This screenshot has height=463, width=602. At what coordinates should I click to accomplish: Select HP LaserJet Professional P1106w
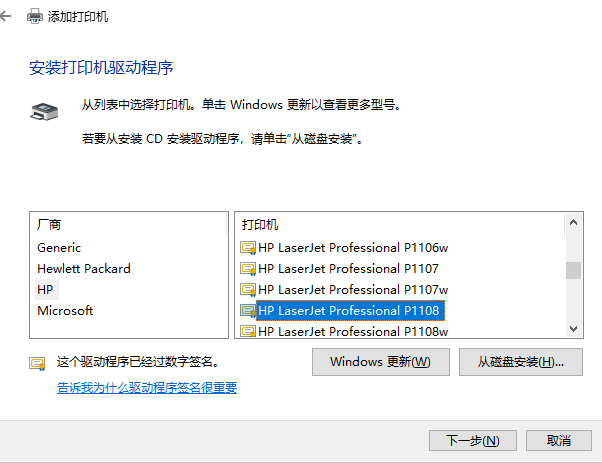click(x=353, y=248)
